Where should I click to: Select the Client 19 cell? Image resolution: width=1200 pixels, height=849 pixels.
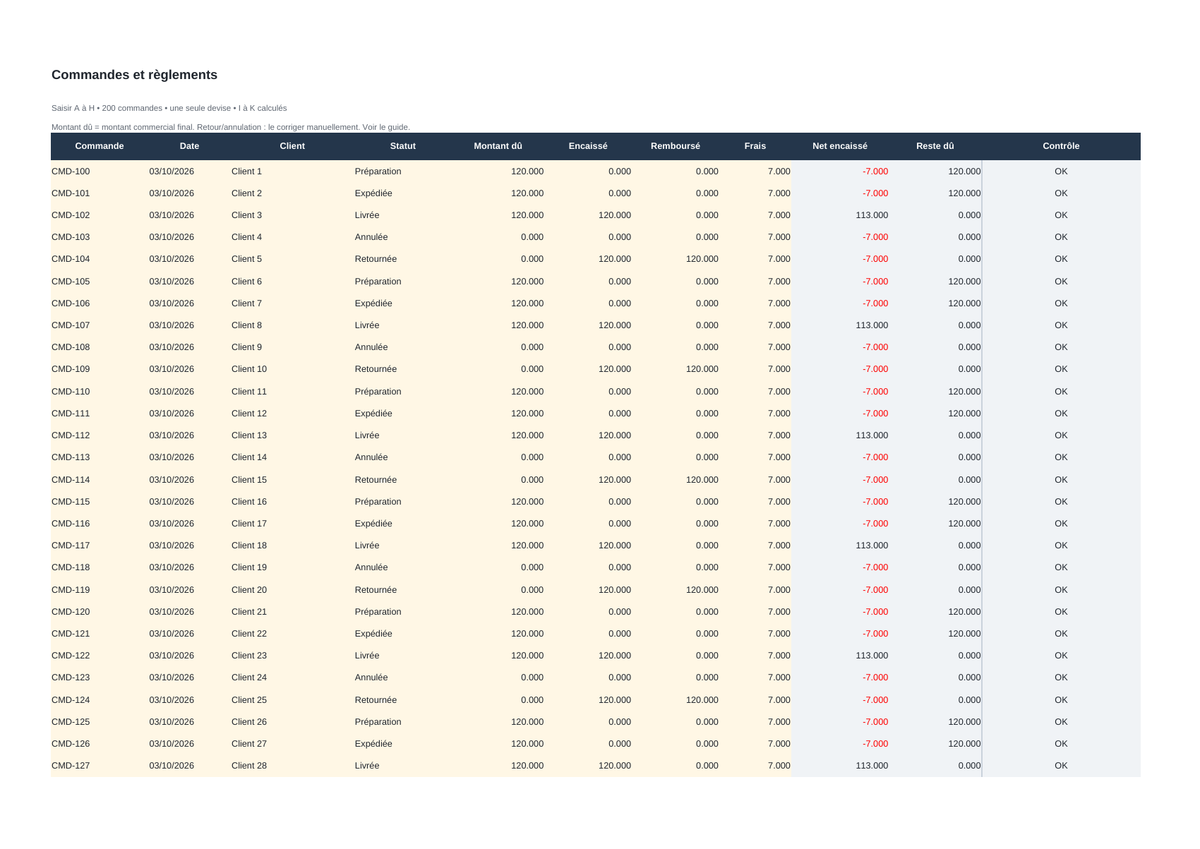(292, 568)
